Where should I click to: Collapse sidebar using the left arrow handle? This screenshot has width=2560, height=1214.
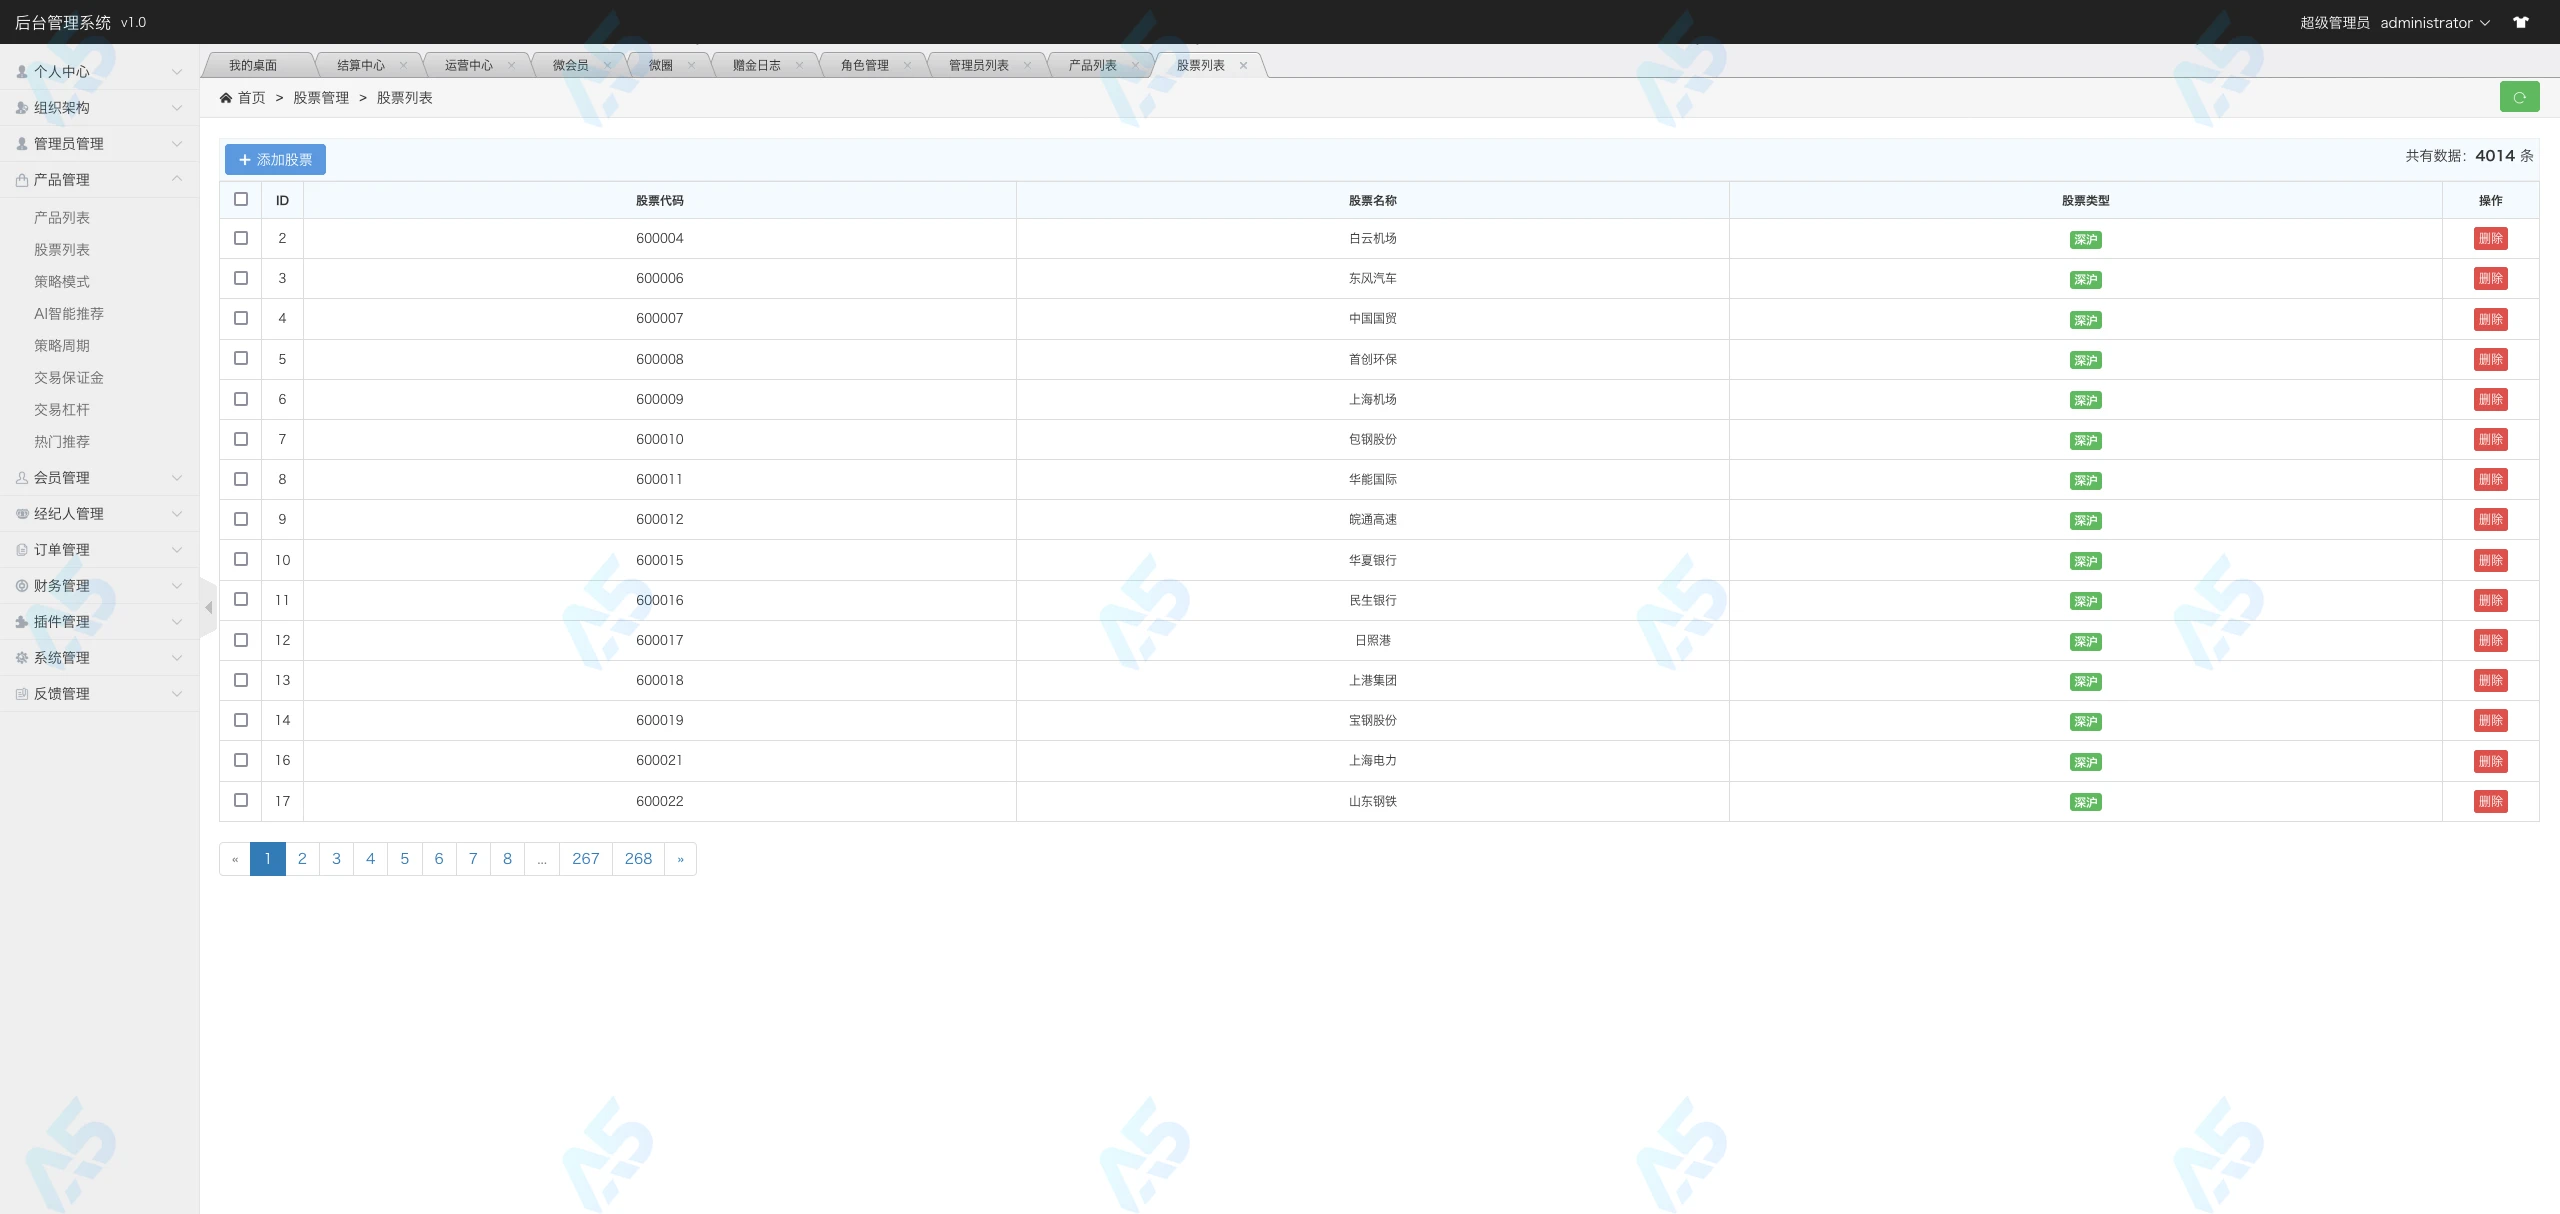pyautogui.click(x=208, y=607)
